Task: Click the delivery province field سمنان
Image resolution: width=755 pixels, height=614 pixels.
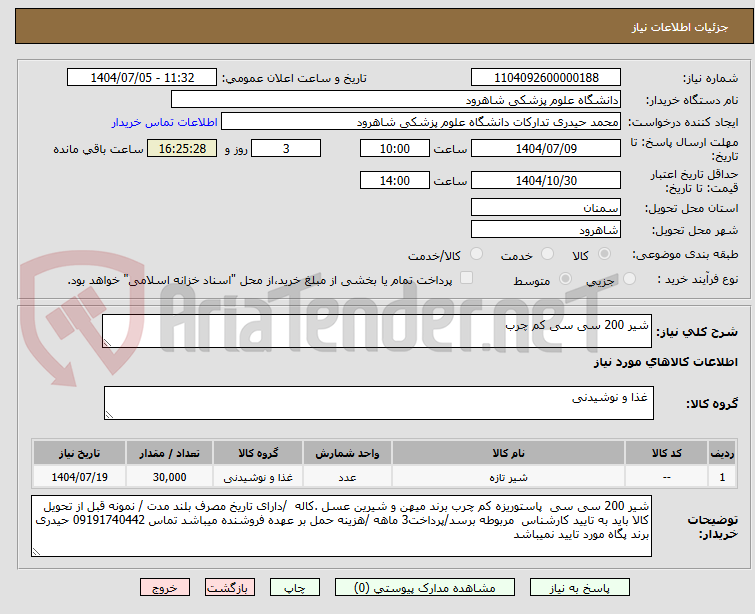Action: 546,208
